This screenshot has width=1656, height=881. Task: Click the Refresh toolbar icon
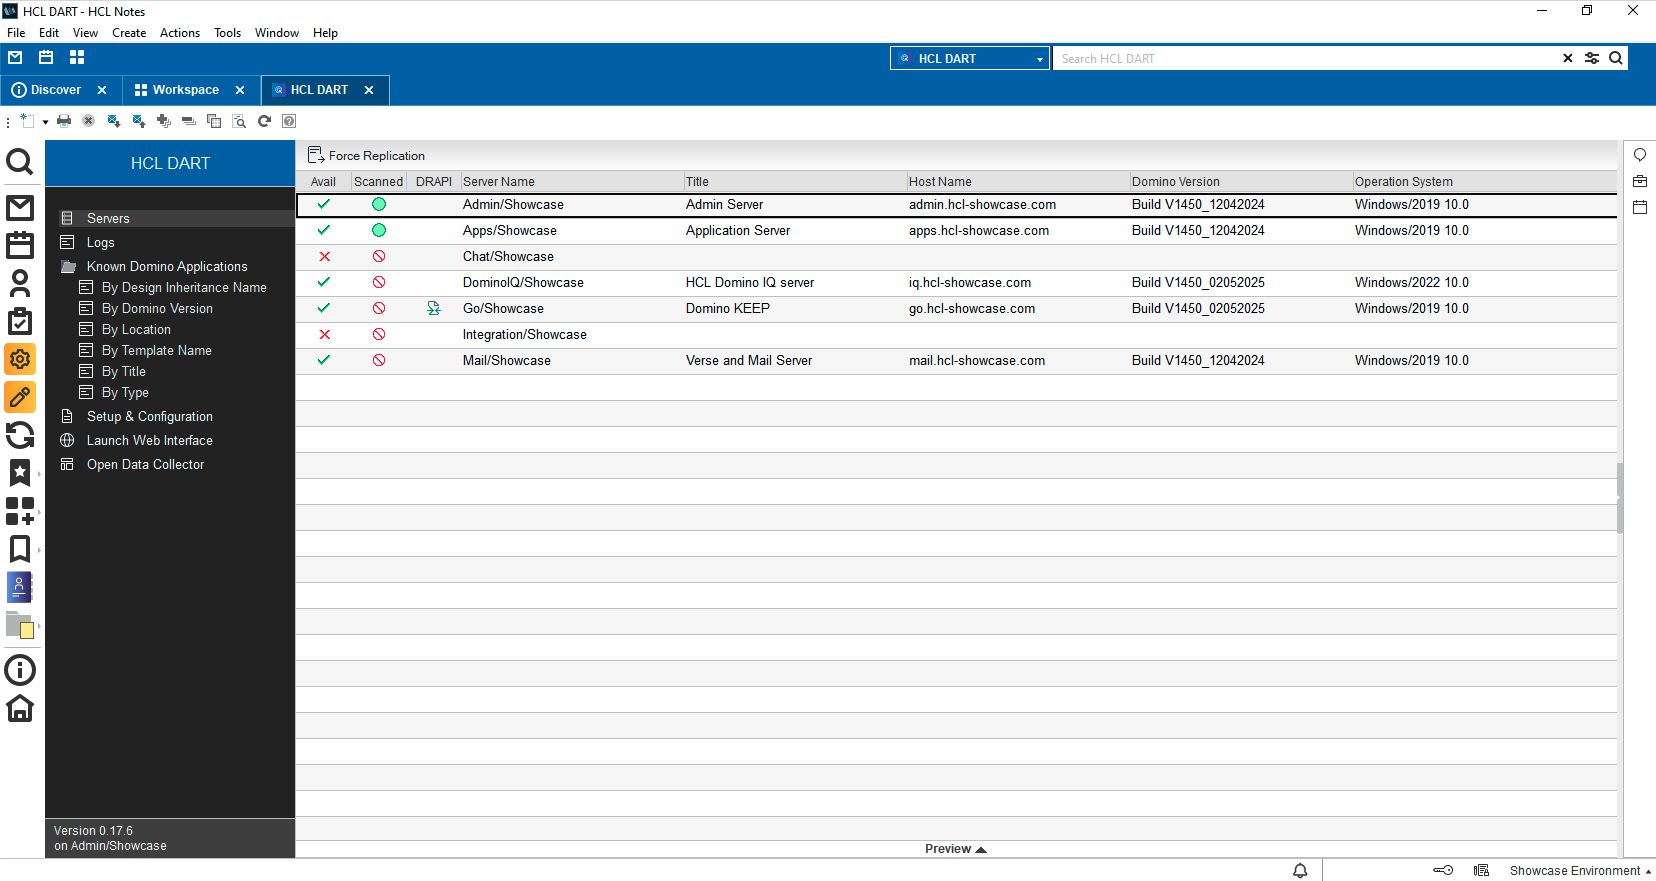[x=264, y=121]
